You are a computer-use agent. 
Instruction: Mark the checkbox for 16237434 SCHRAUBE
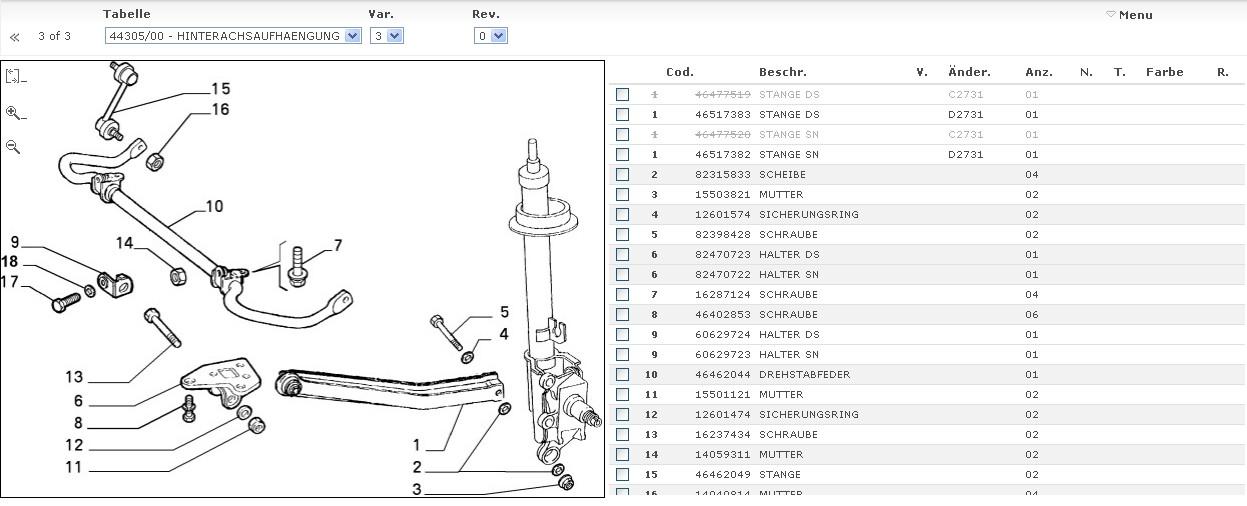(x=623, y=435)
